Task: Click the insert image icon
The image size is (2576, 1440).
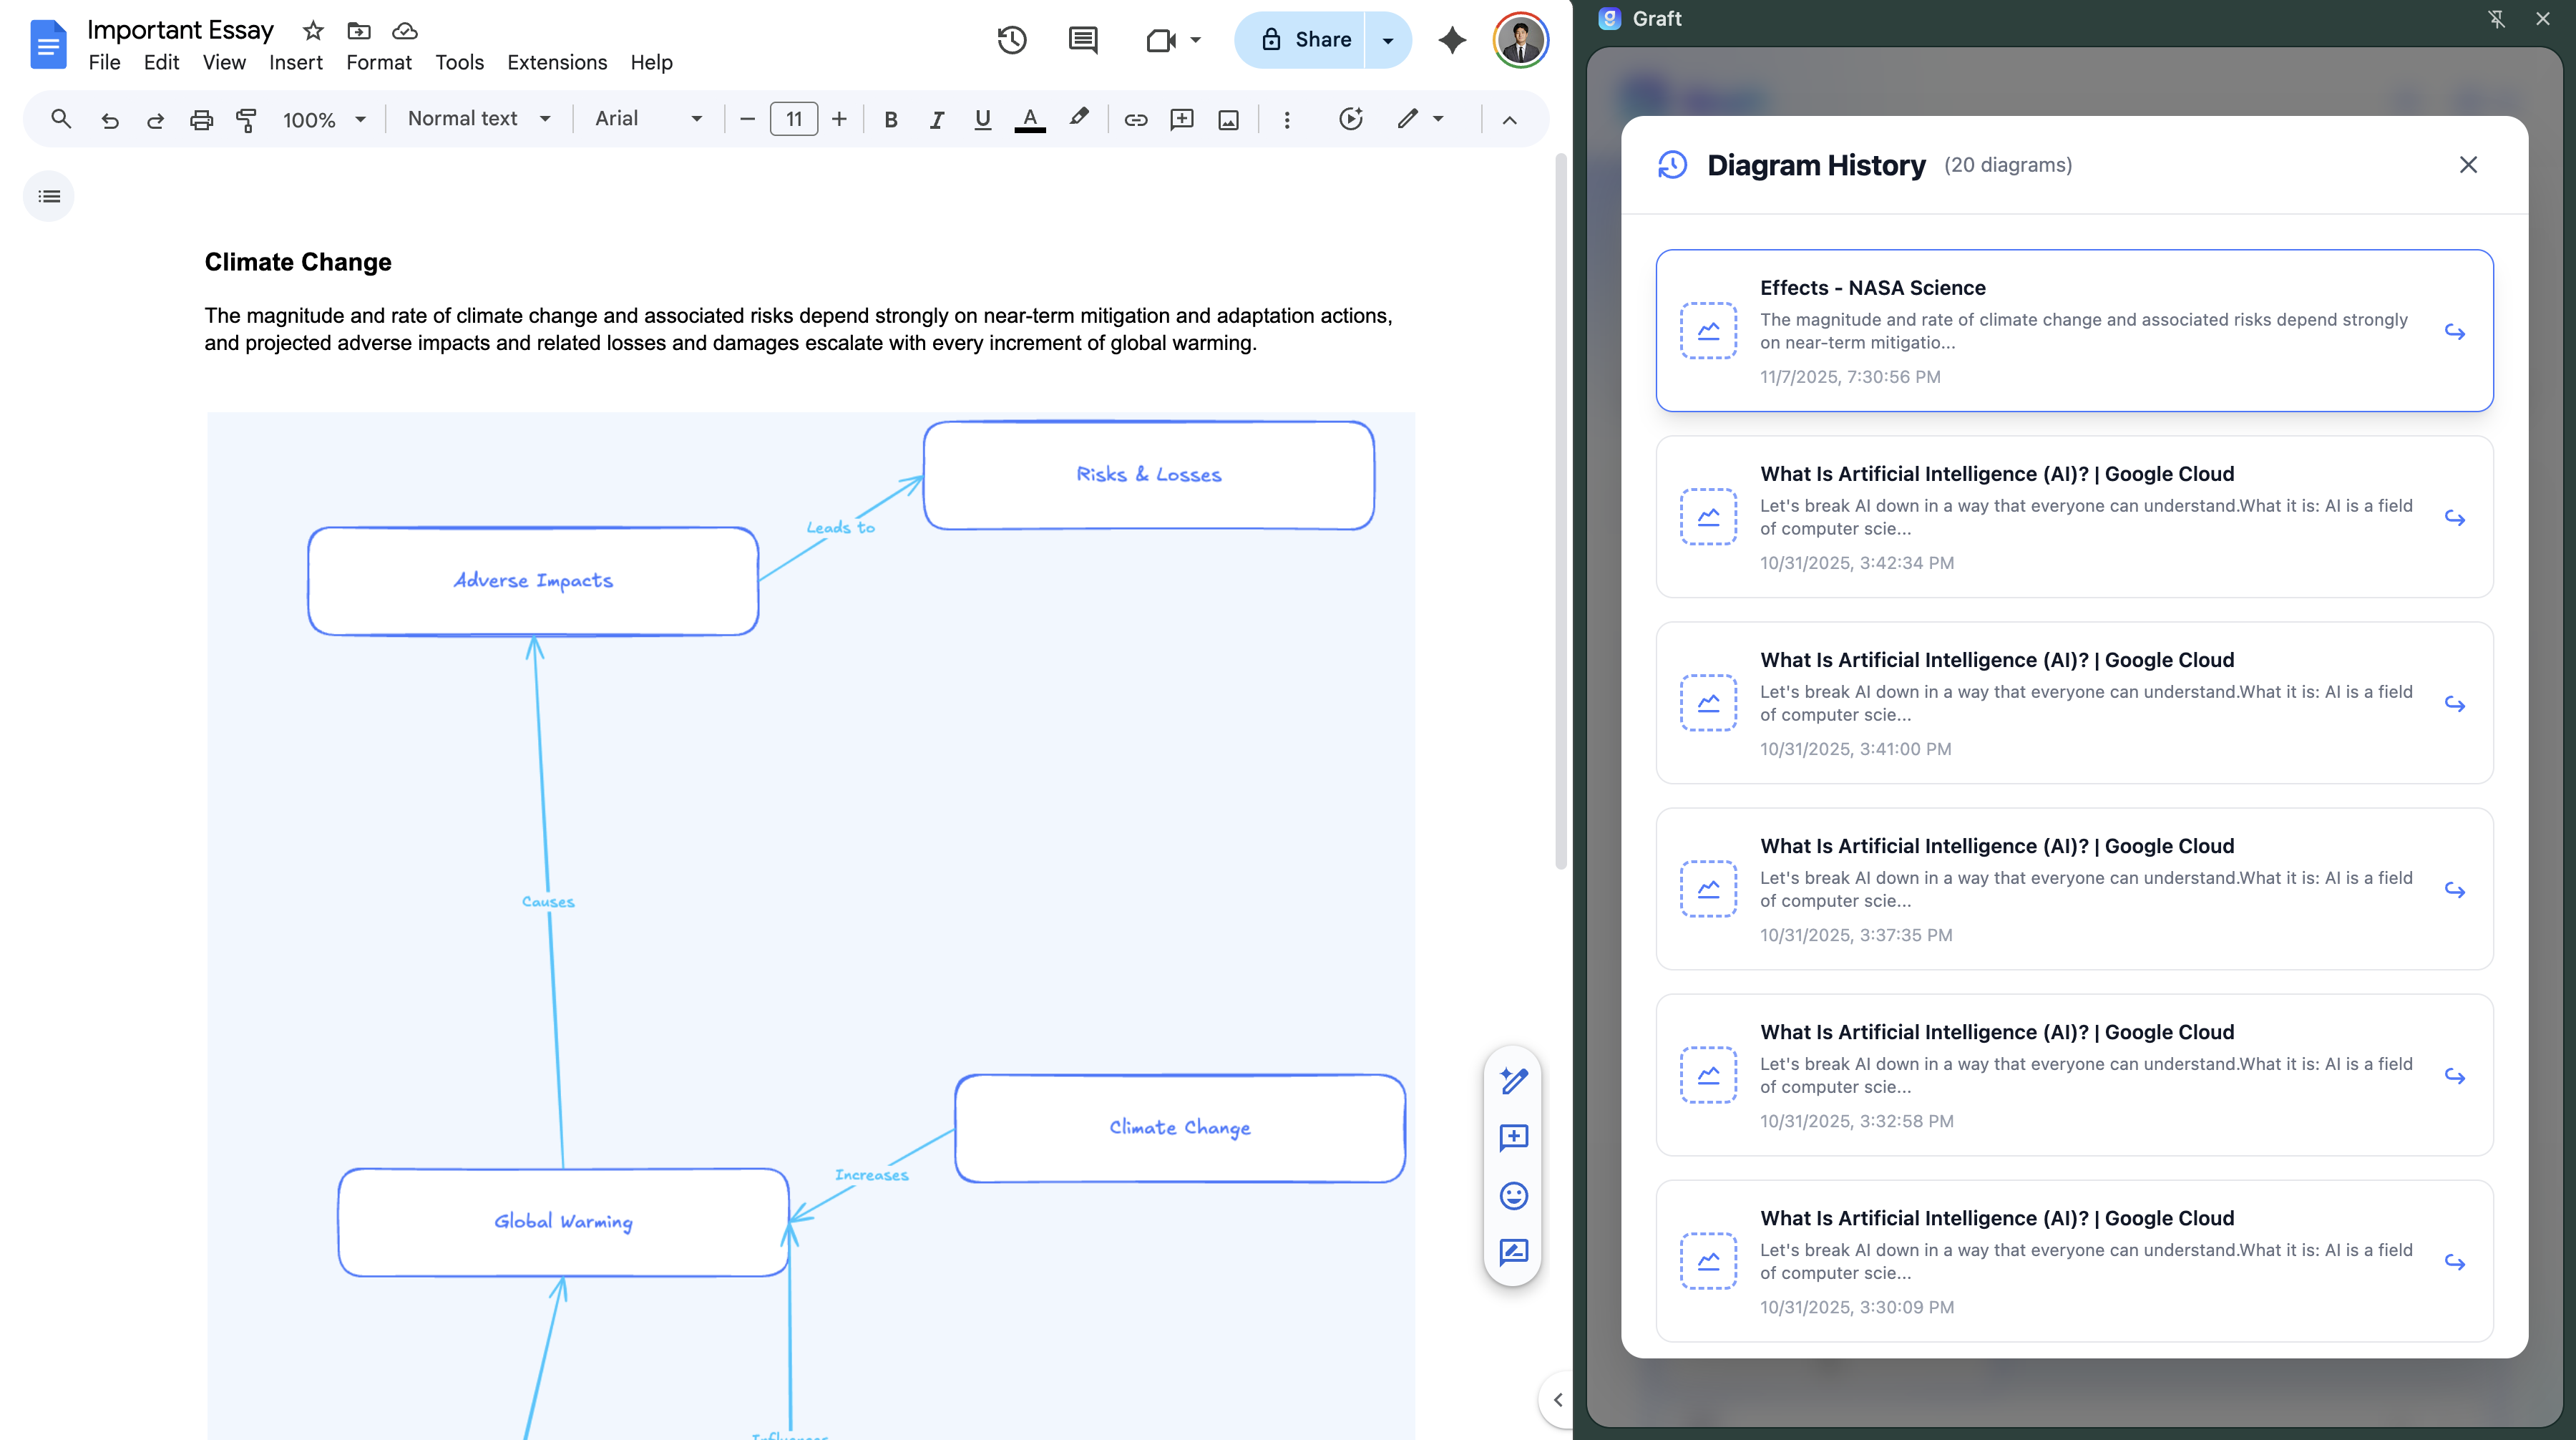Action: click(1228, 120)
